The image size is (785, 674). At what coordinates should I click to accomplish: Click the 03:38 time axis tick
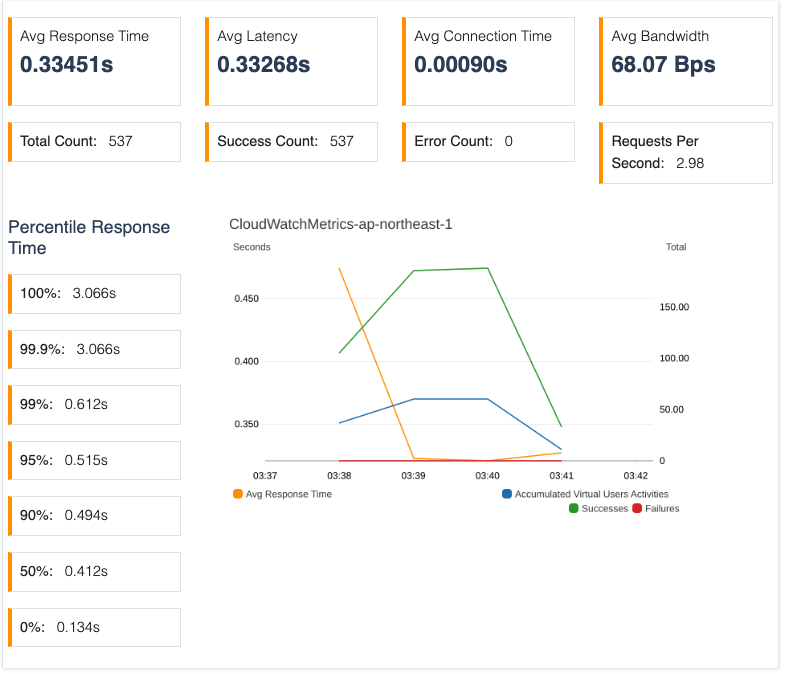[339, 476]
